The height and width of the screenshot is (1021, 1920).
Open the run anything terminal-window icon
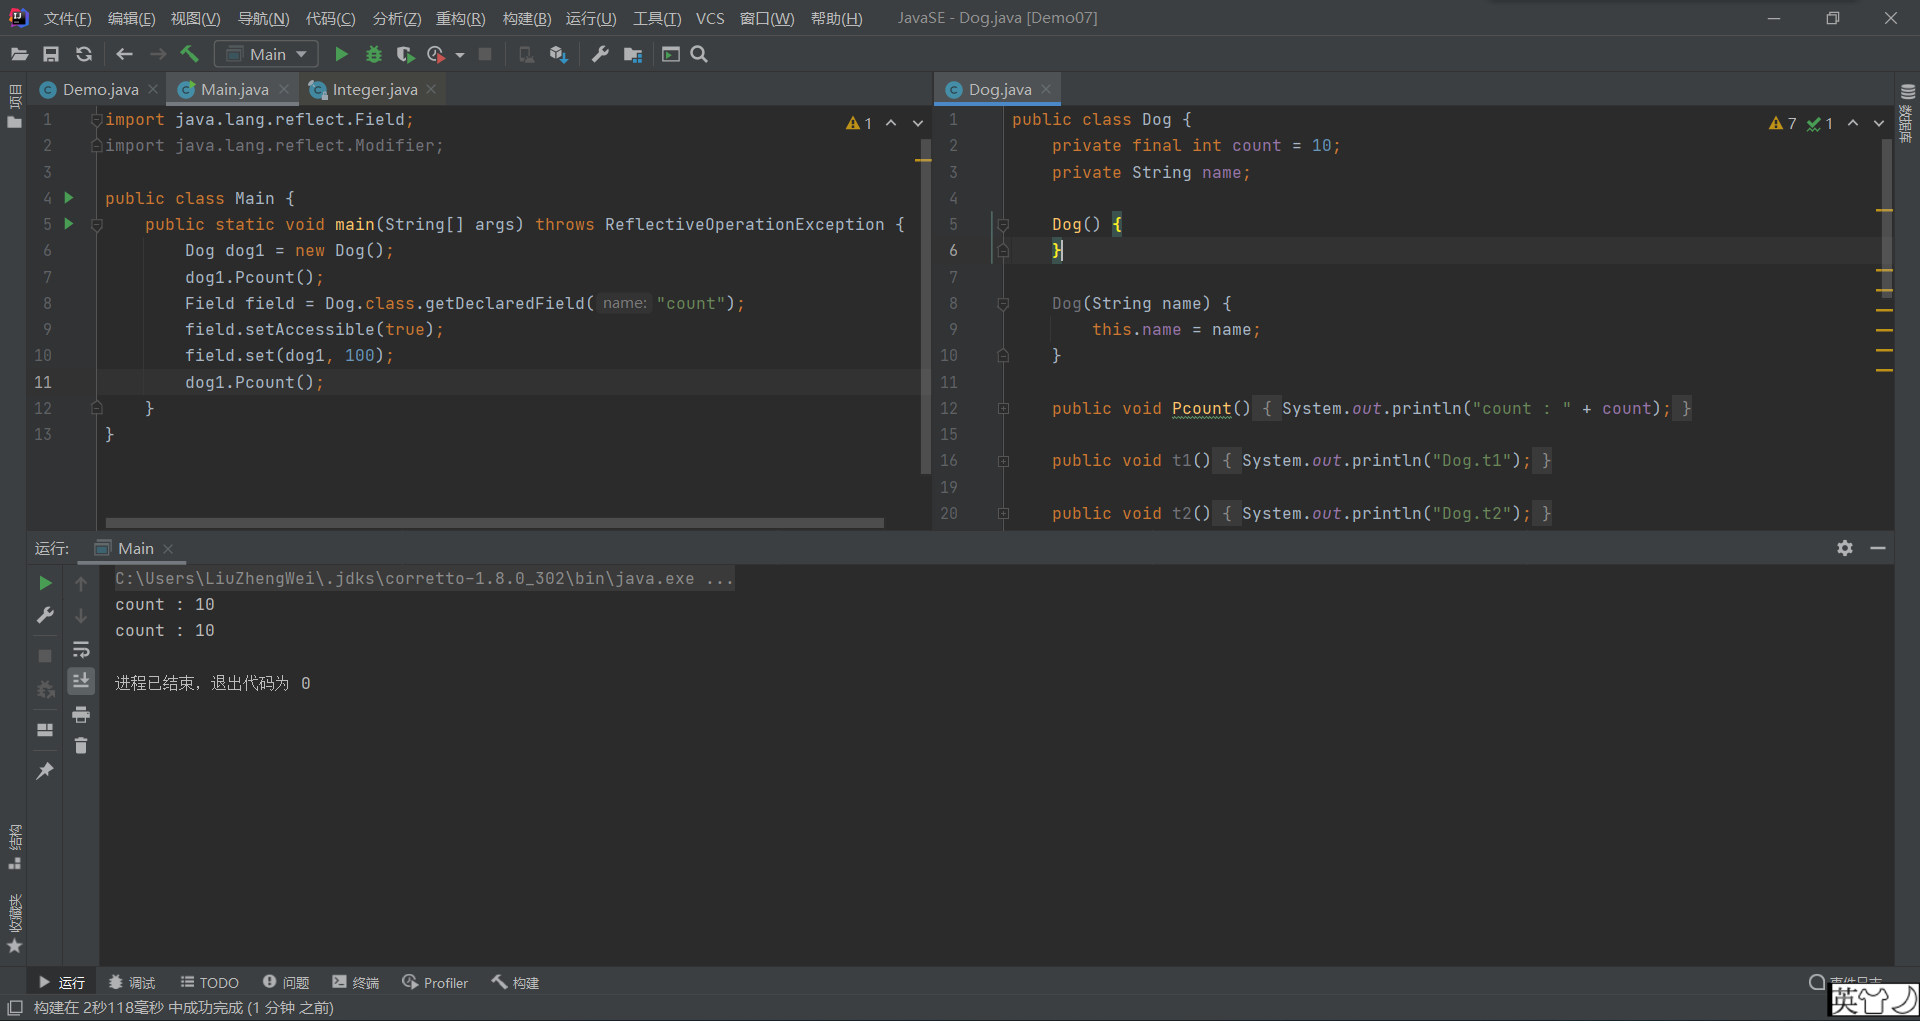tap(671, 54)
